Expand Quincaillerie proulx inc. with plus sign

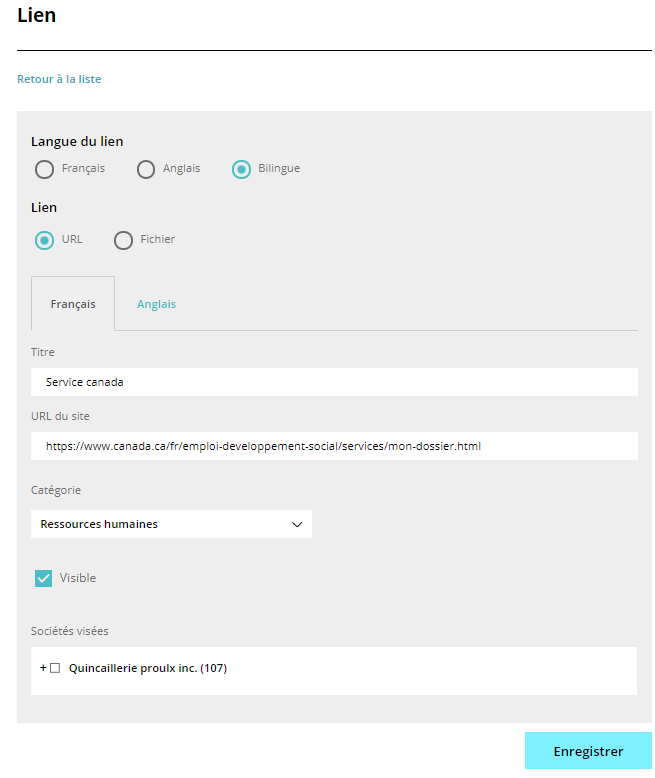(43, 668)
